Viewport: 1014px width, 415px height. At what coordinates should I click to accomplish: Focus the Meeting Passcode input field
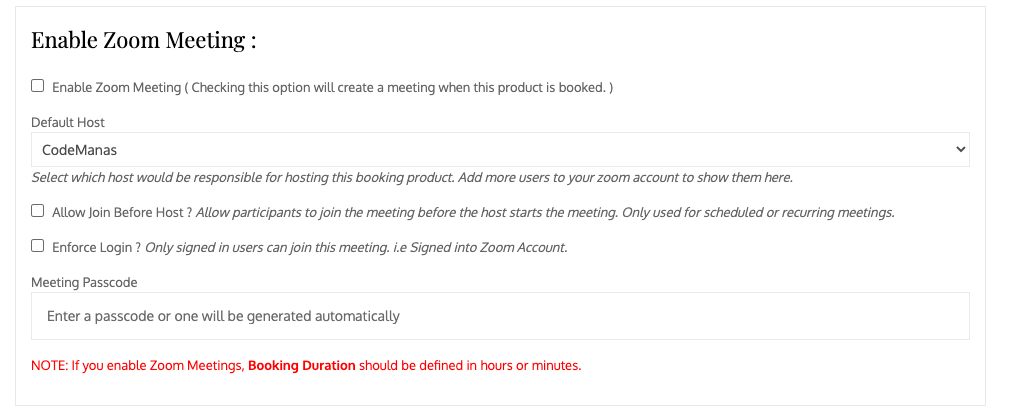[x=500, y=316]
